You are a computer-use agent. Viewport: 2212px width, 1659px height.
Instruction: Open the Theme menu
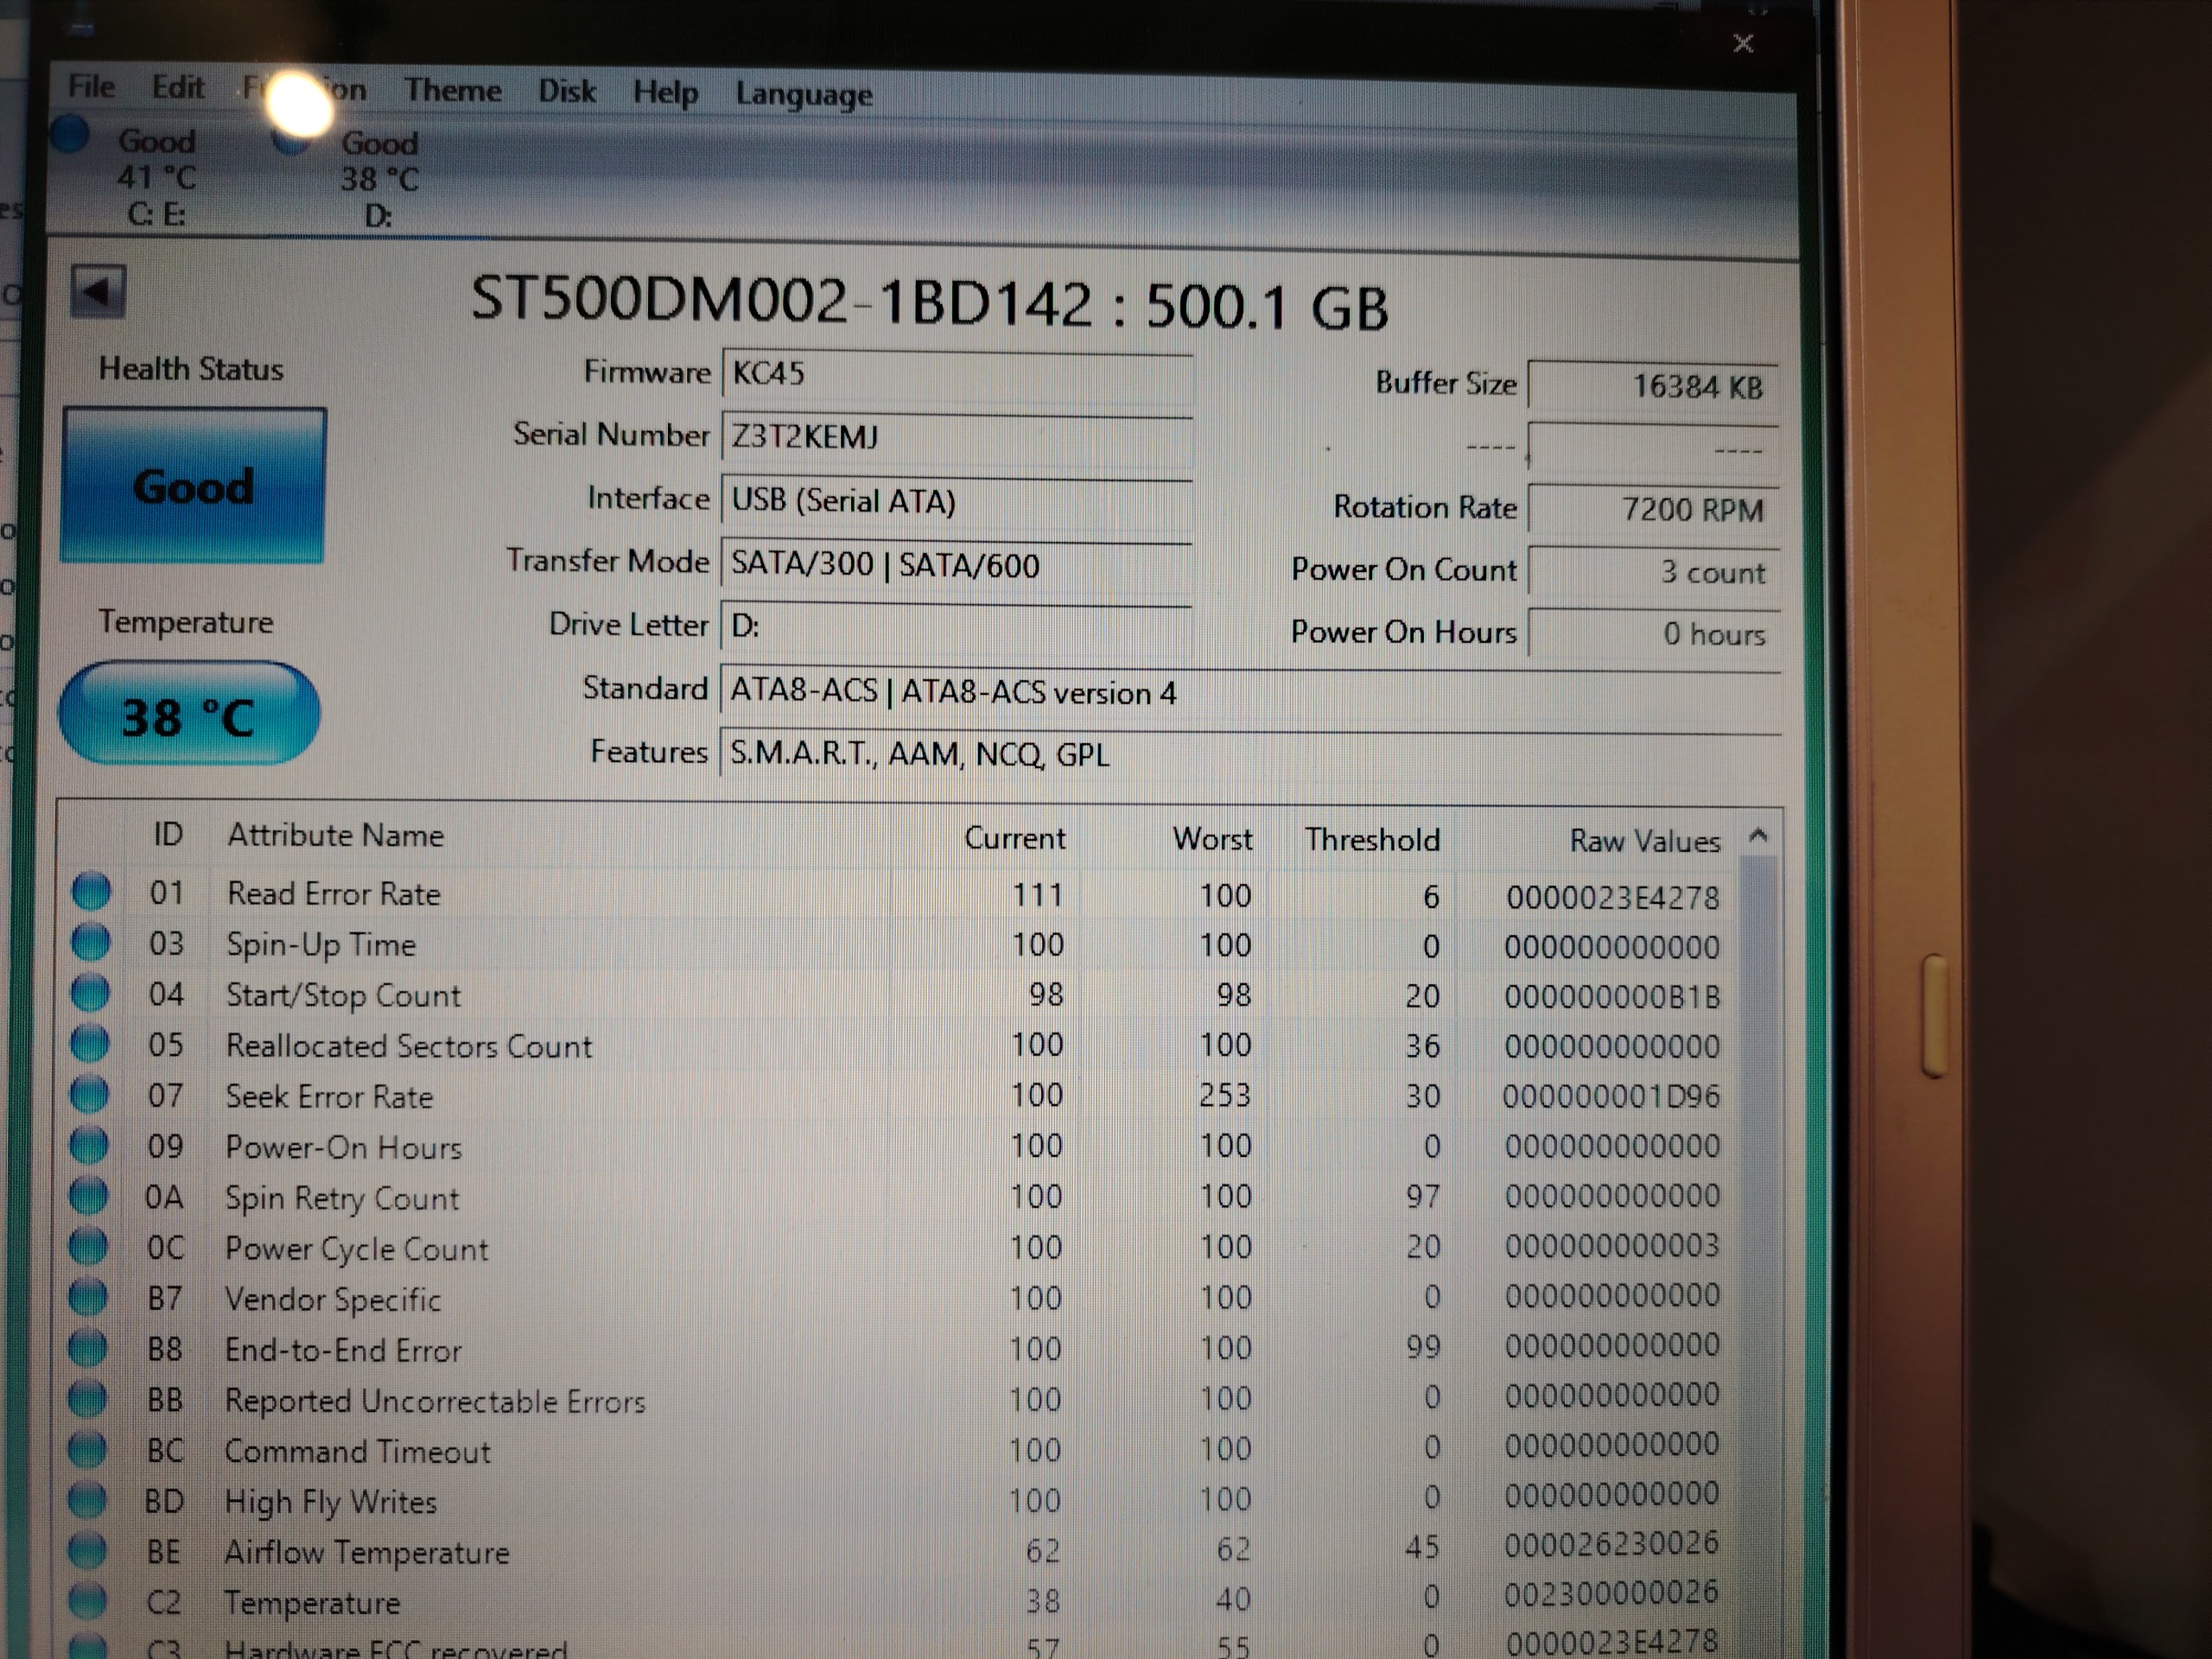click(x=452, y=91)
